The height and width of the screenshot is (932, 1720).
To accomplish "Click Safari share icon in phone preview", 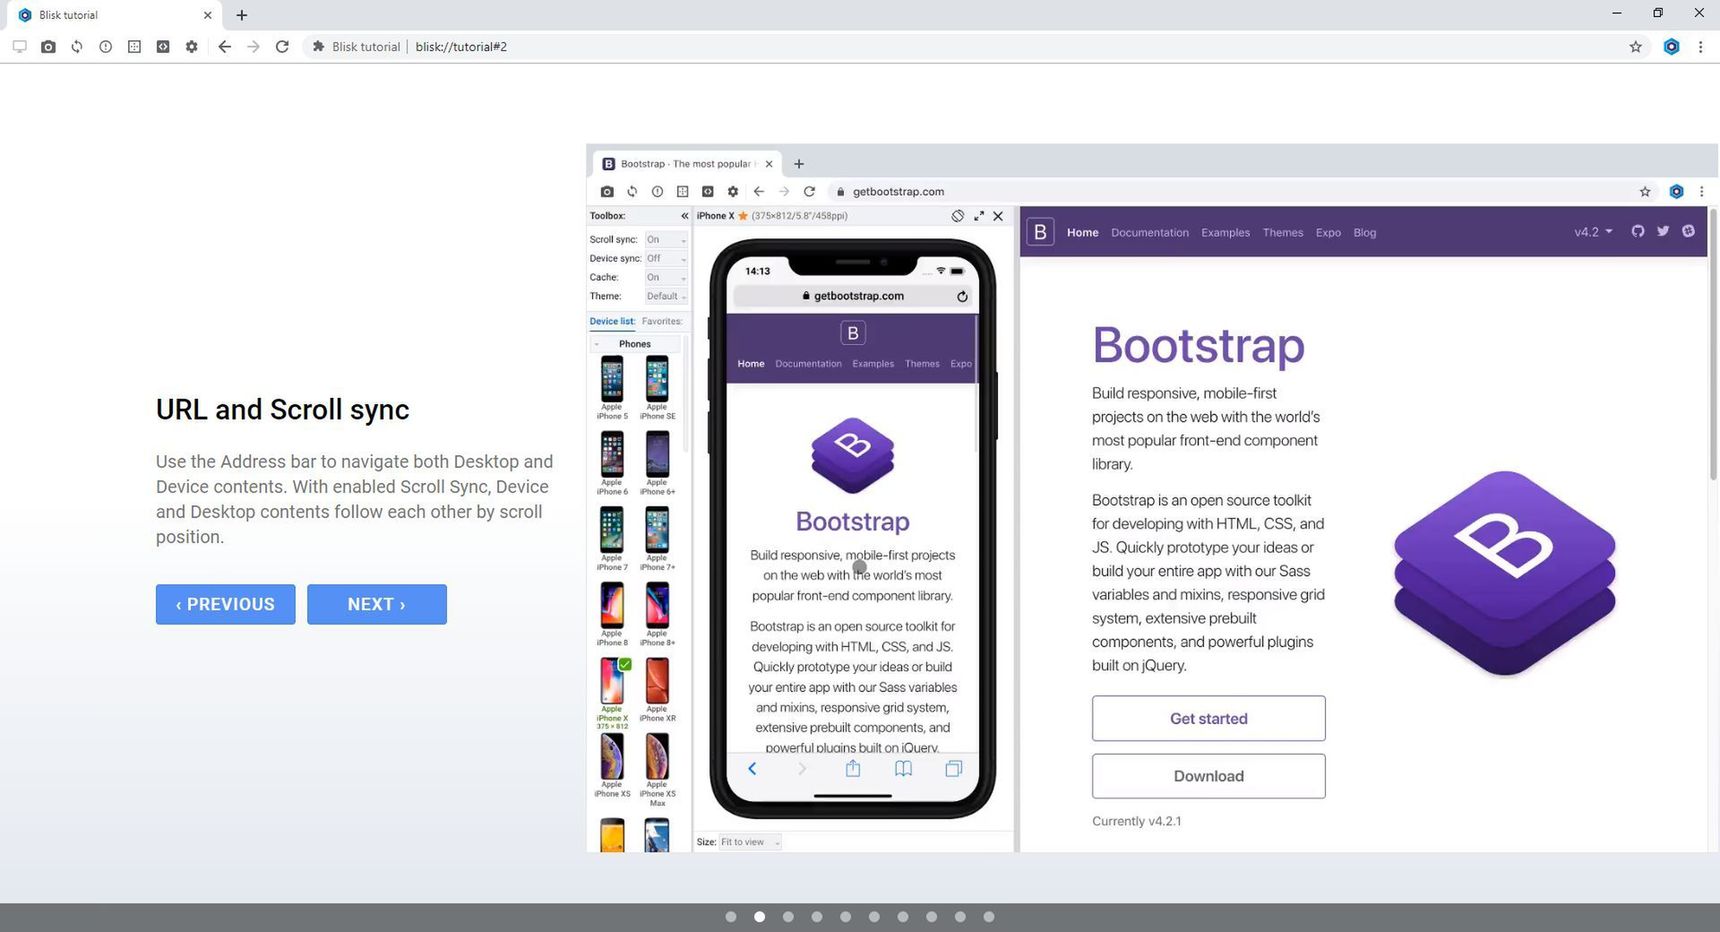I will point(853,768).
